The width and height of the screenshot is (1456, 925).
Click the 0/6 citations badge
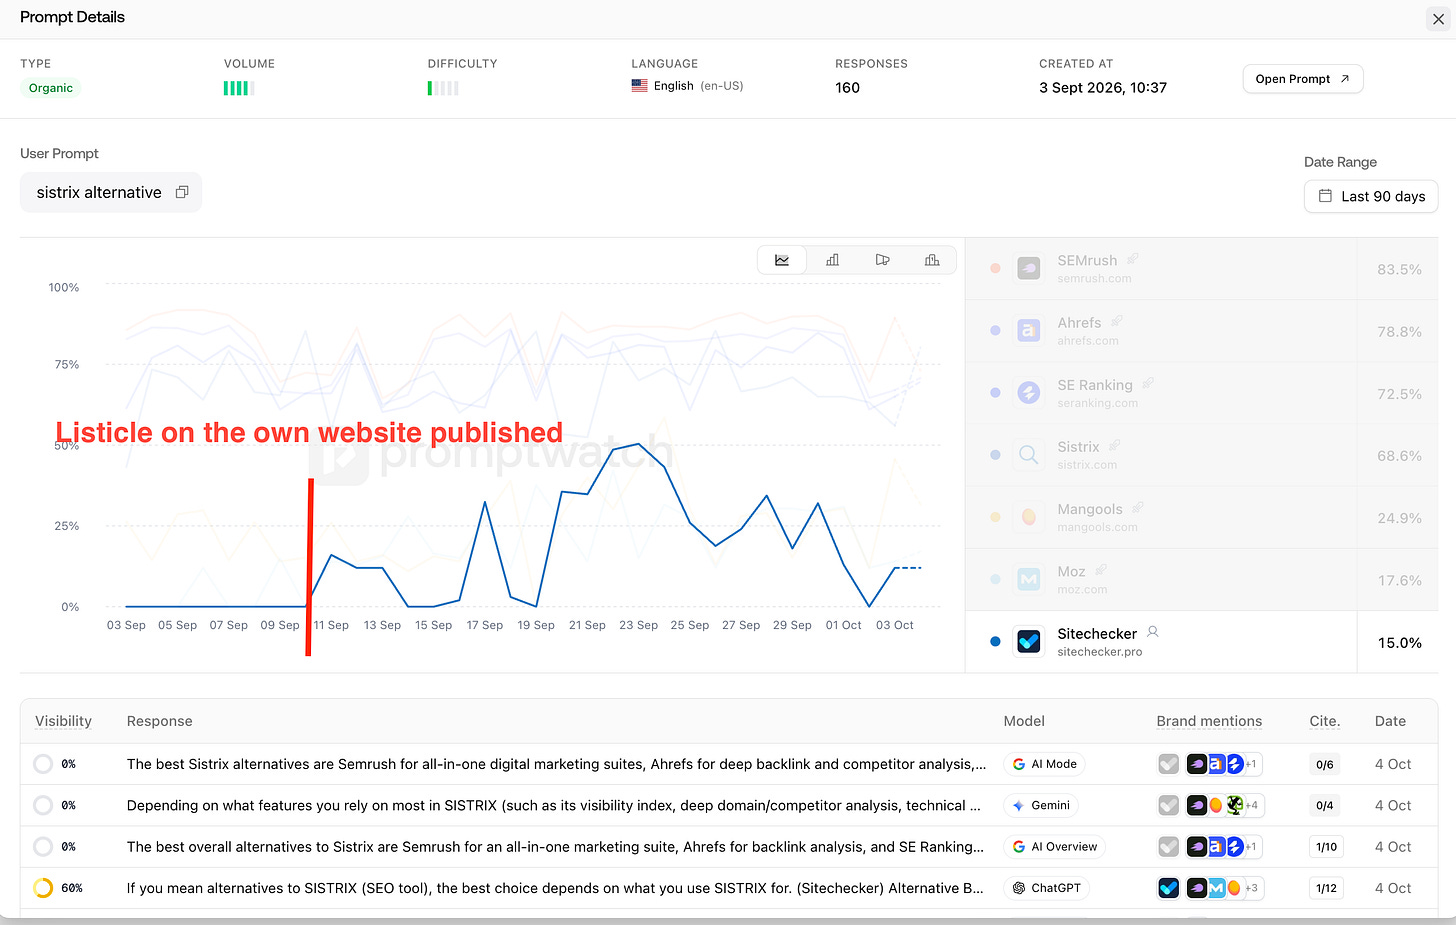(x=1325, y=764)
